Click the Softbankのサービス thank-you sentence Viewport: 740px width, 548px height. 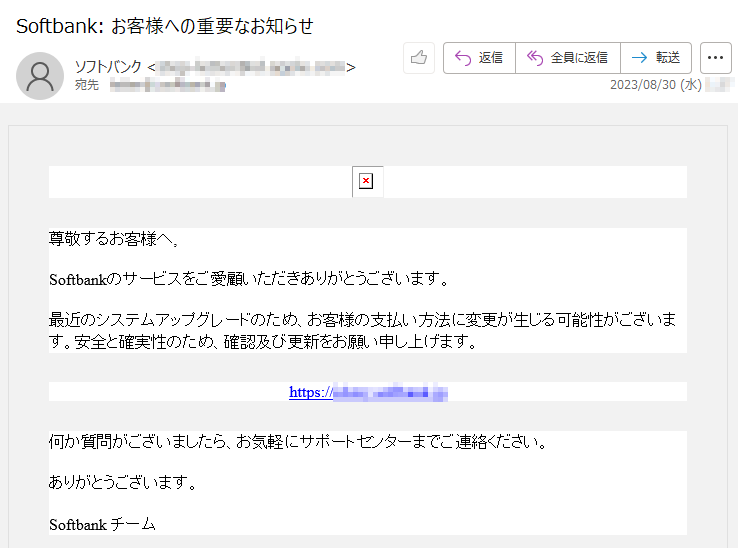point(249,279)
